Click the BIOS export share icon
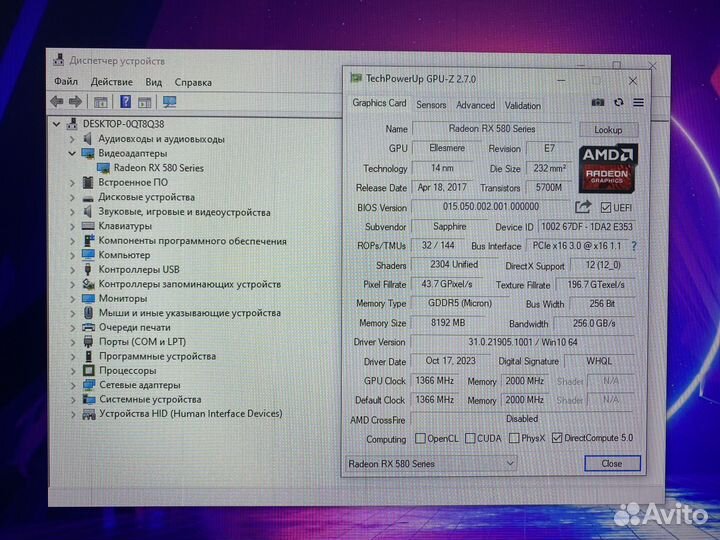 click(x=583, y=207)
